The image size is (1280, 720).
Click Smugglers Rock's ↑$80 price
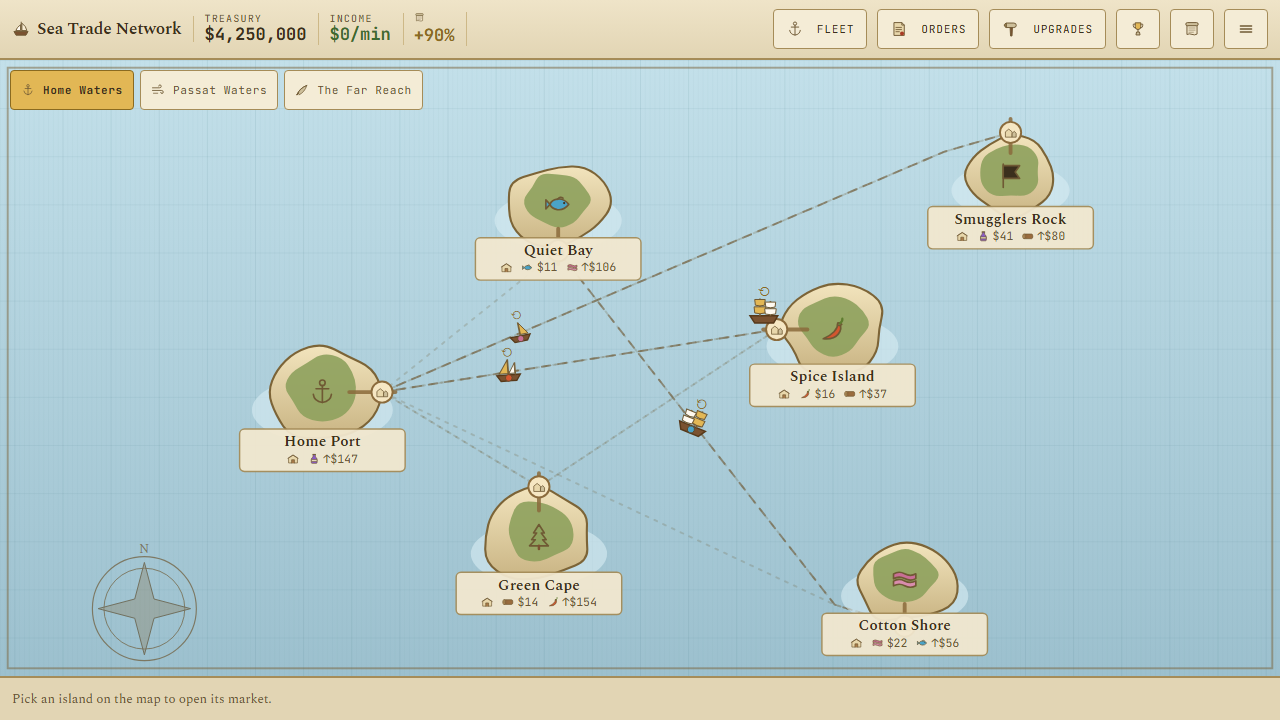[1051, 237]
